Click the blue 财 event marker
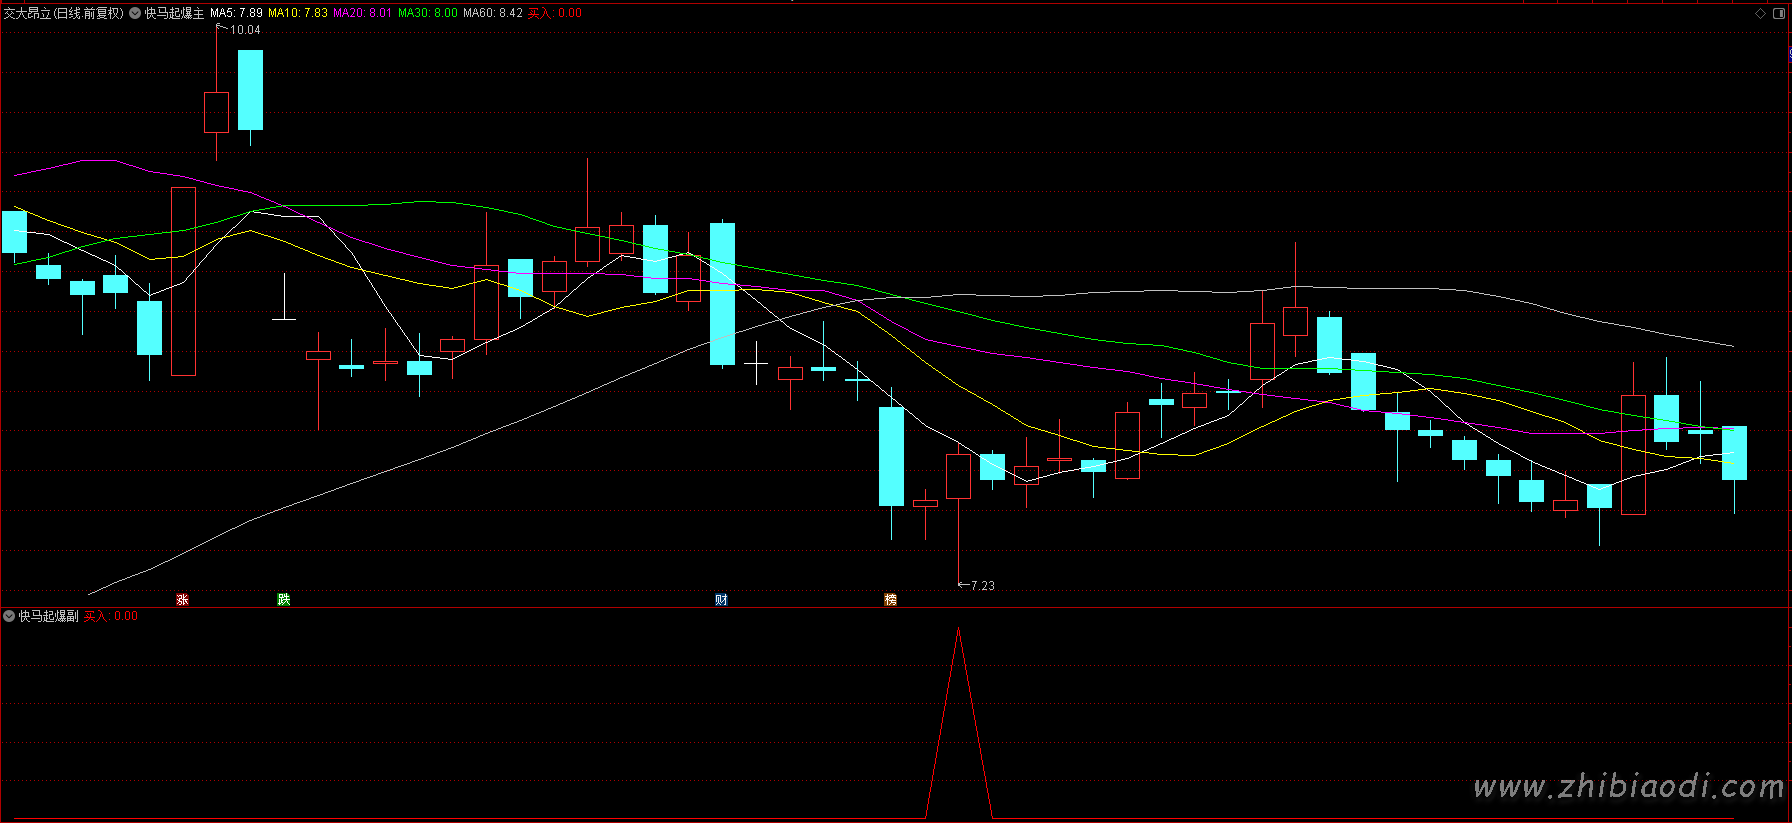1792x823 pixels. [721, 599]
